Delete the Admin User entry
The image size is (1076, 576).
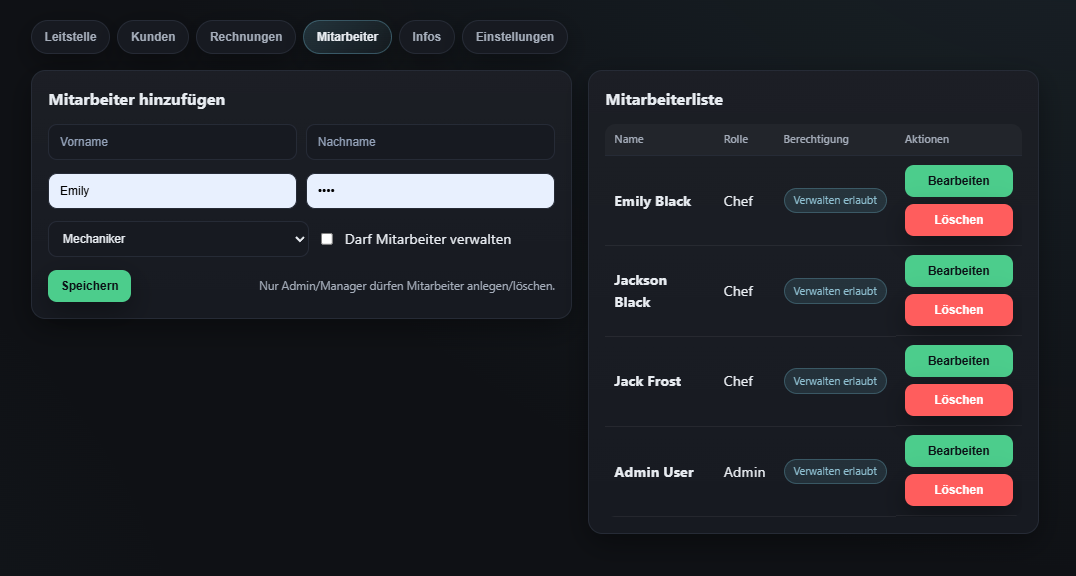[958, 490]
